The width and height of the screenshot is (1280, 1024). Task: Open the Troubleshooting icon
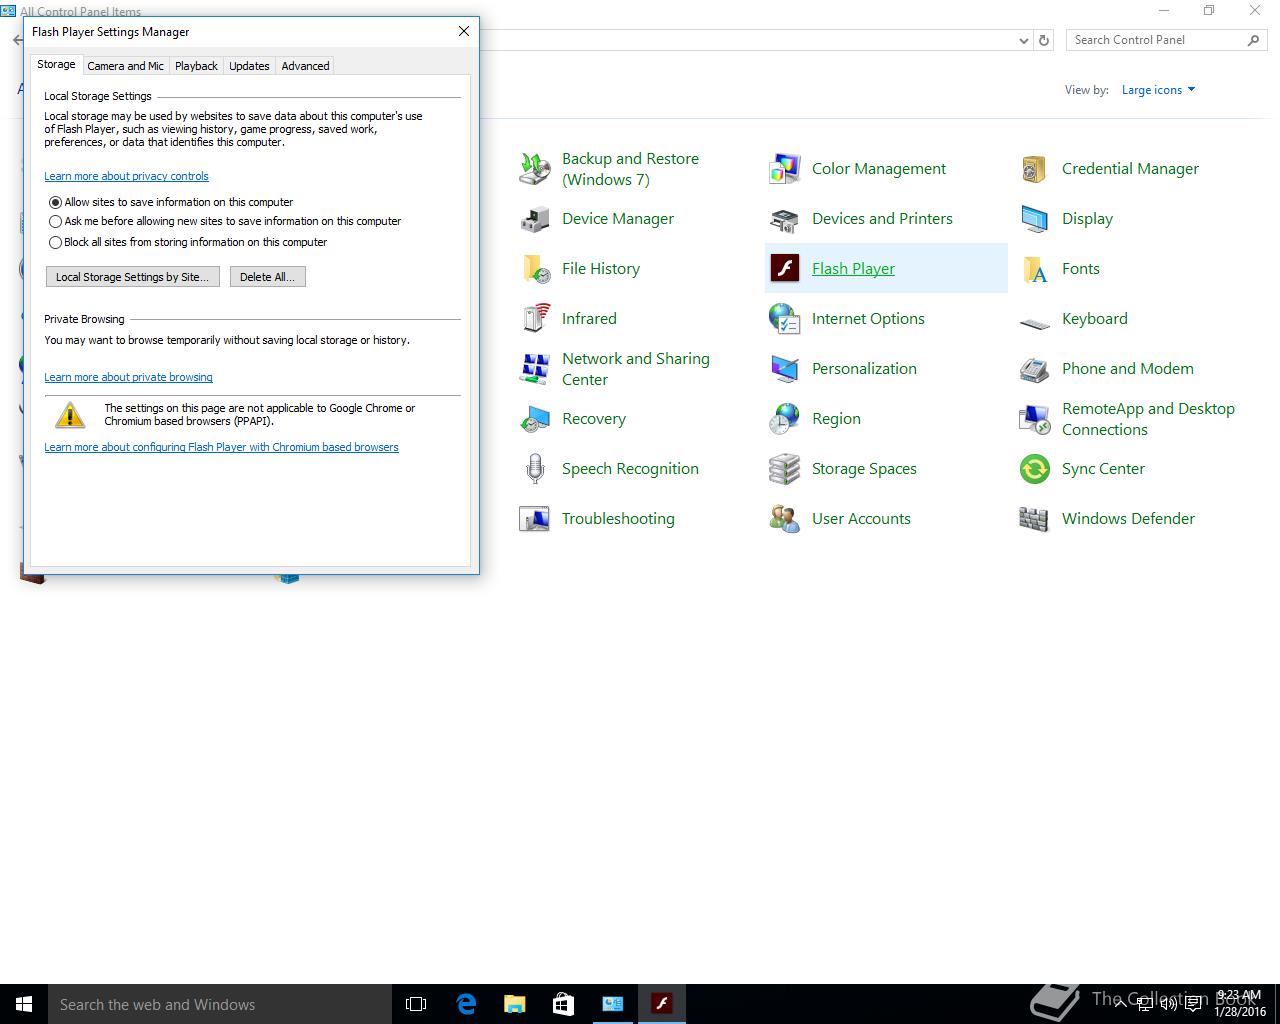click(x=535, y=519)
